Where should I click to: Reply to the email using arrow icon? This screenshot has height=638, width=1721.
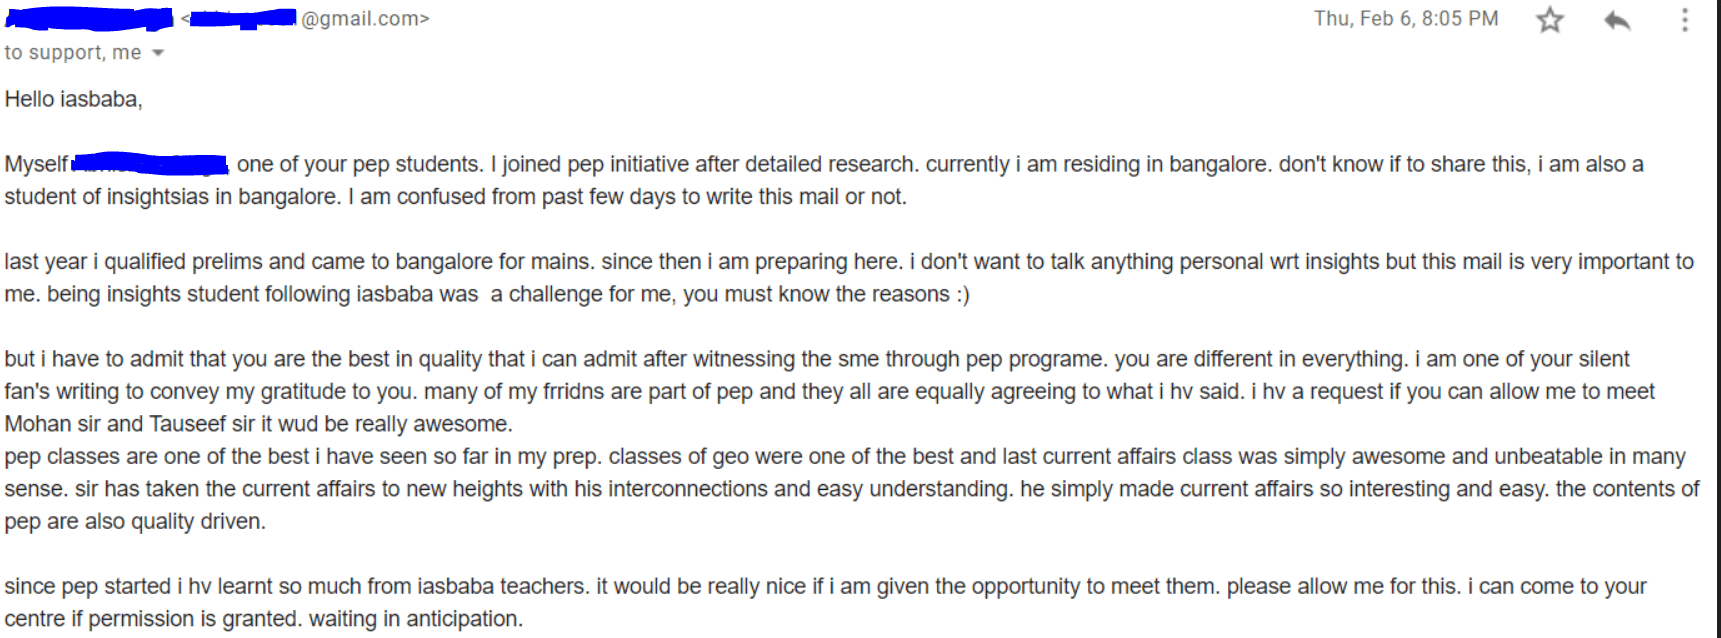coord(1617,20)
